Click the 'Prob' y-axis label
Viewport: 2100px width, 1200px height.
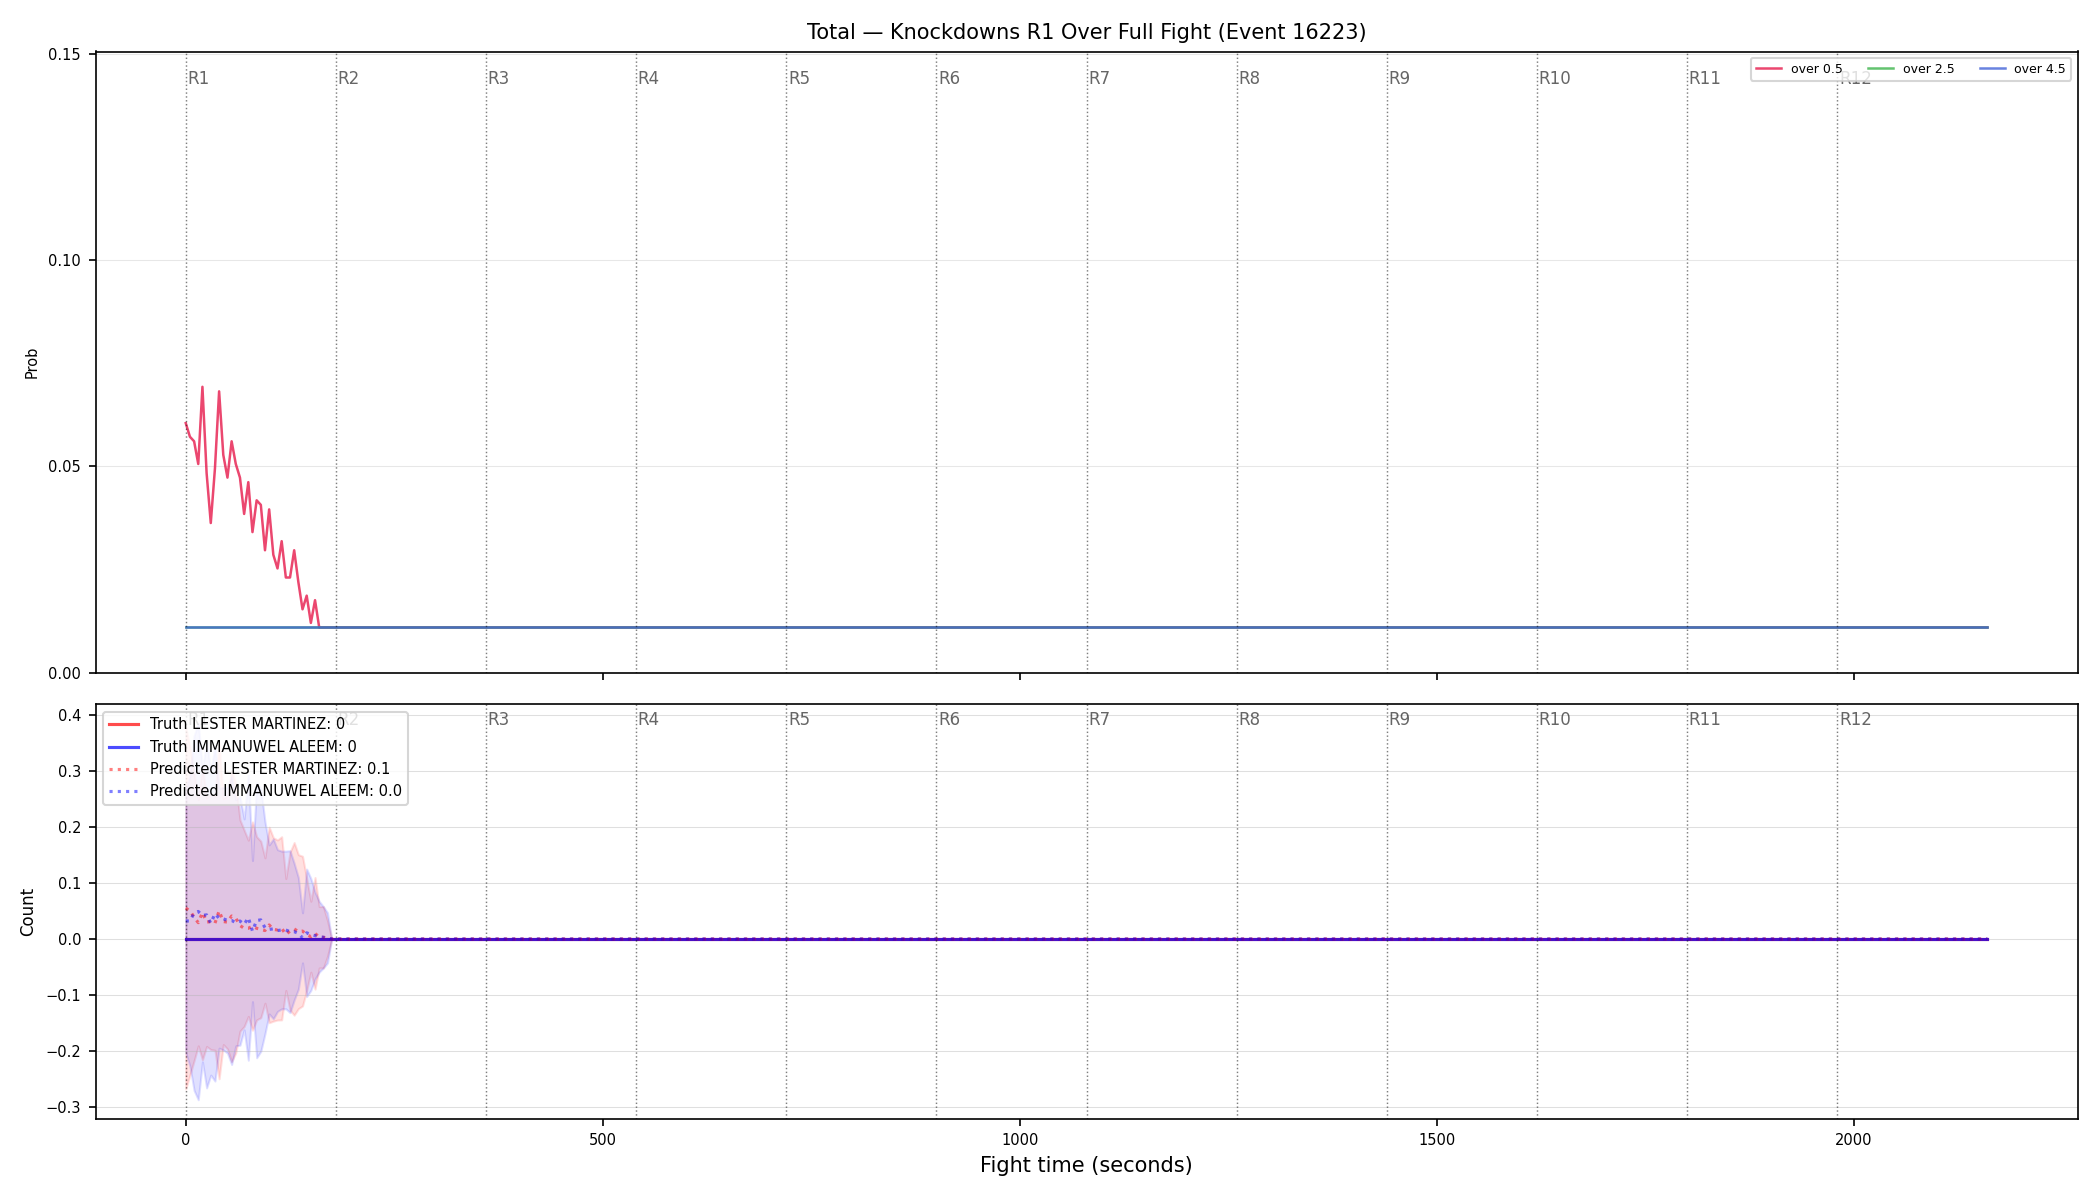click(x=31, y=363)
